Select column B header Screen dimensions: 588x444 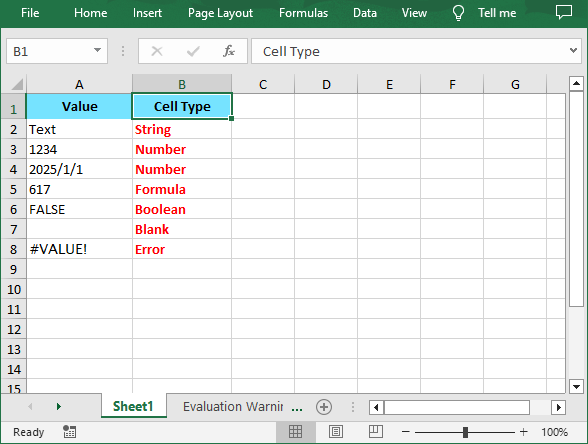(x=182, y=84)
